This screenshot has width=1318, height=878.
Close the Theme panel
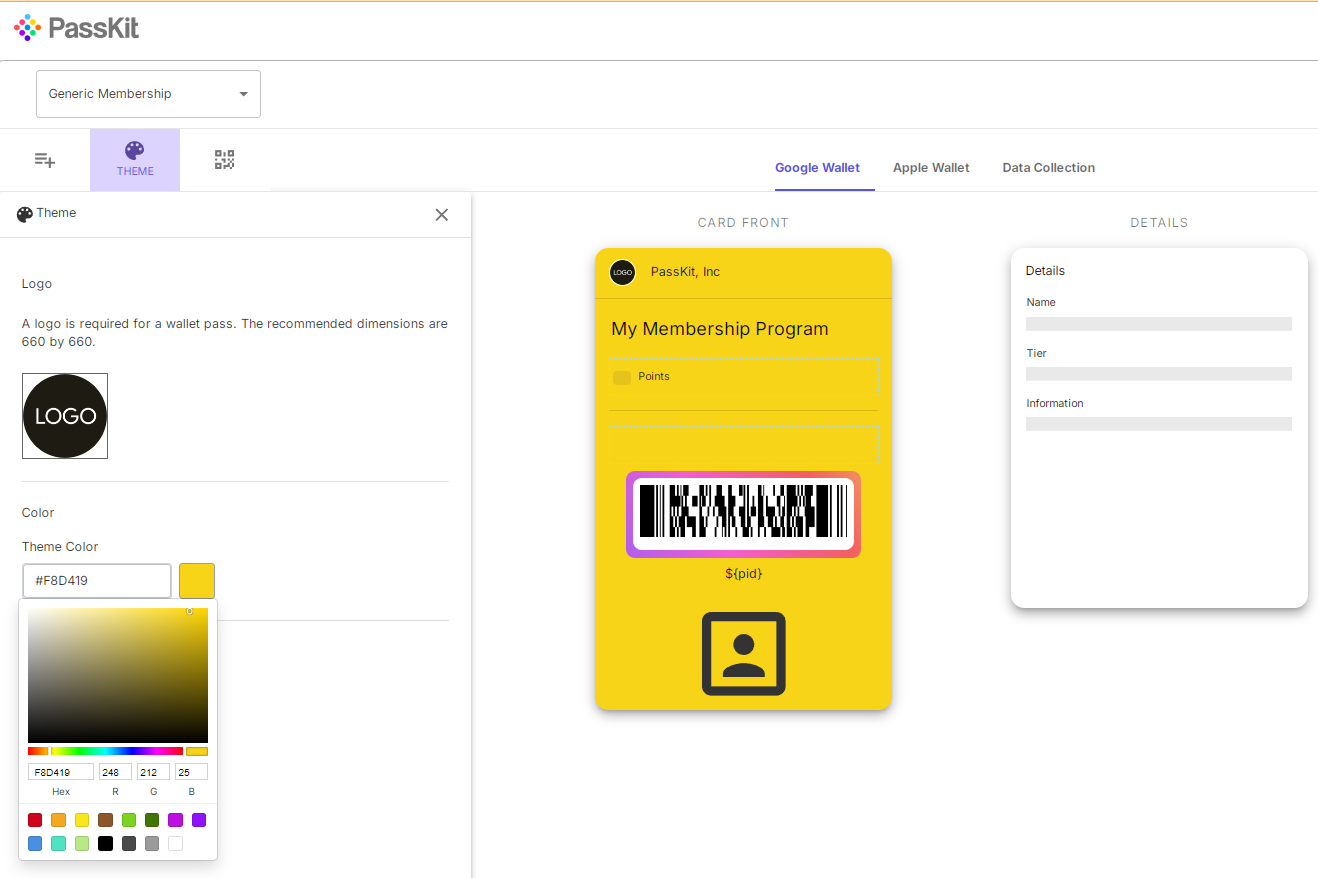442,215
